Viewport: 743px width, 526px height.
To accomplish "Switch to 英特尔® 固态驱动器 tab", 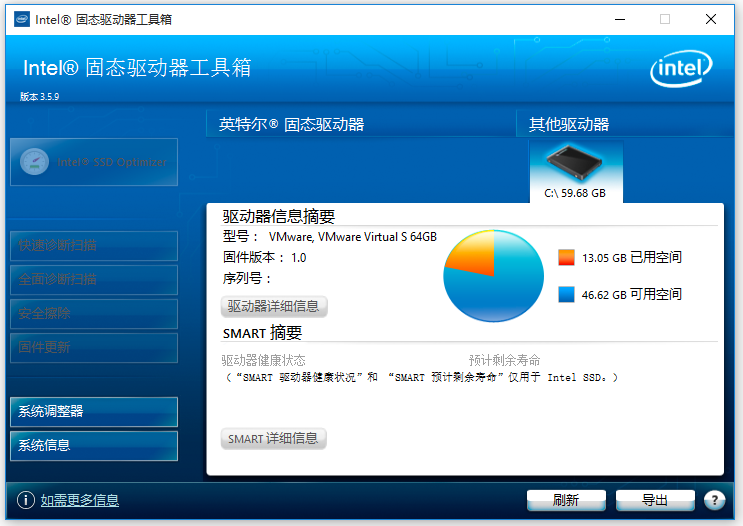I will 360,124.
